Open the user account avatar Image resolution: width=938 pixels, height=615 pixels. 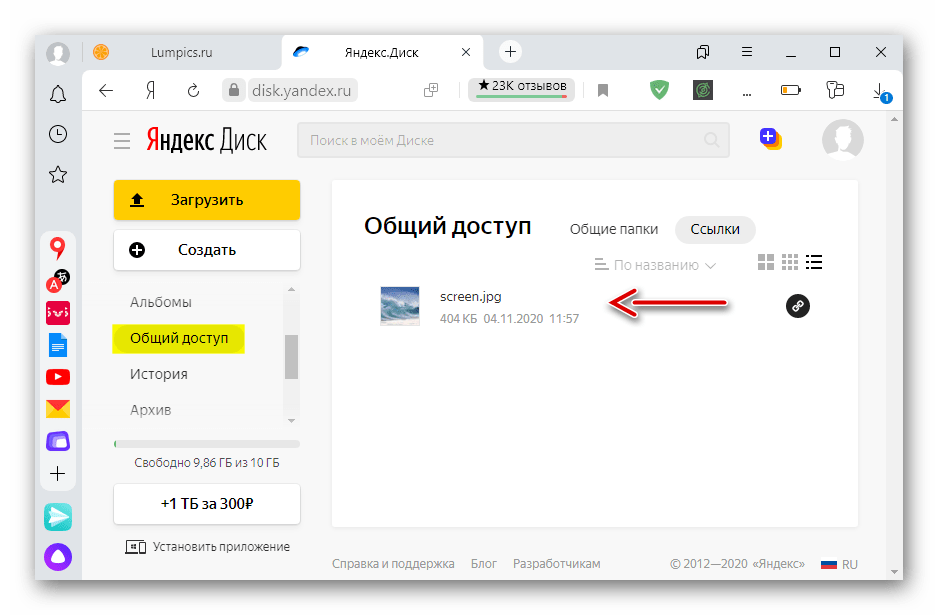(842, 140)
